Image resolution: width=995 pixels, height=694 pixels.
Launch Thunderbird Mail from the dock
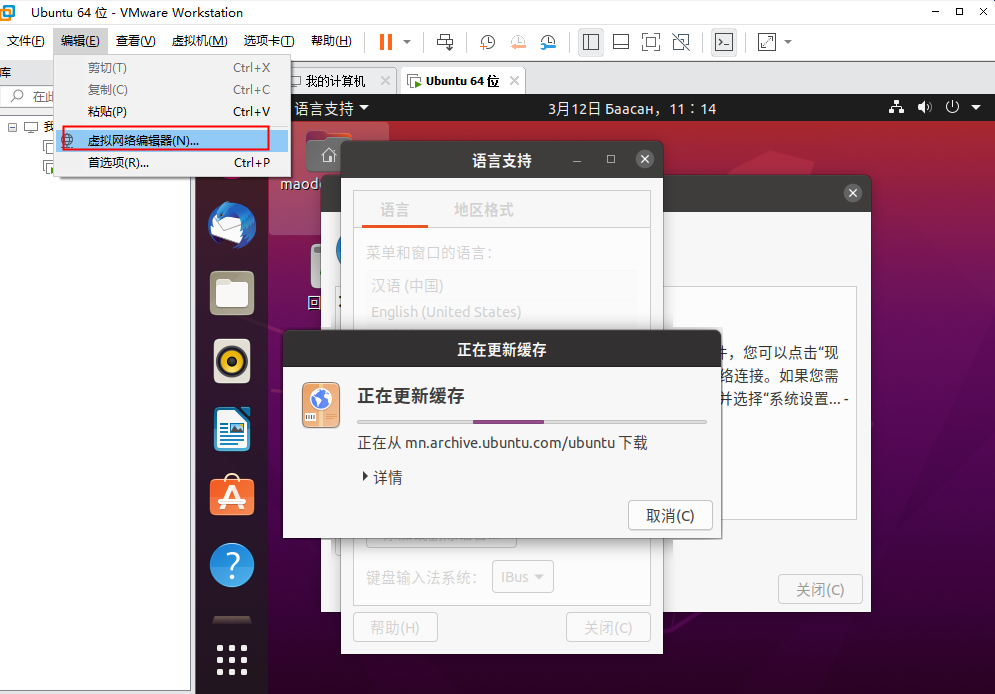coord(232,225)
